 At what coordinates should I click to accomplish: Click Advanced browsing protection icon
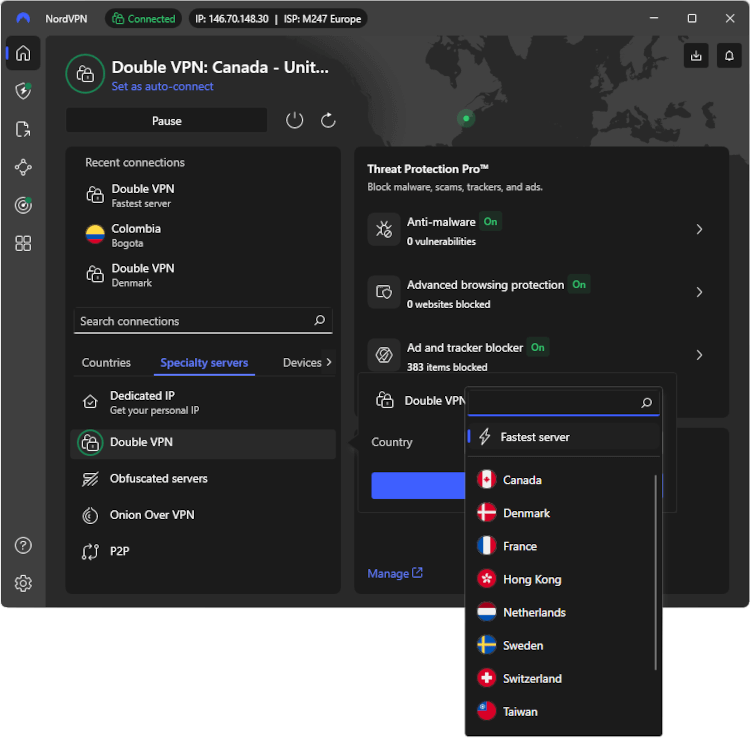click(384, 292)
